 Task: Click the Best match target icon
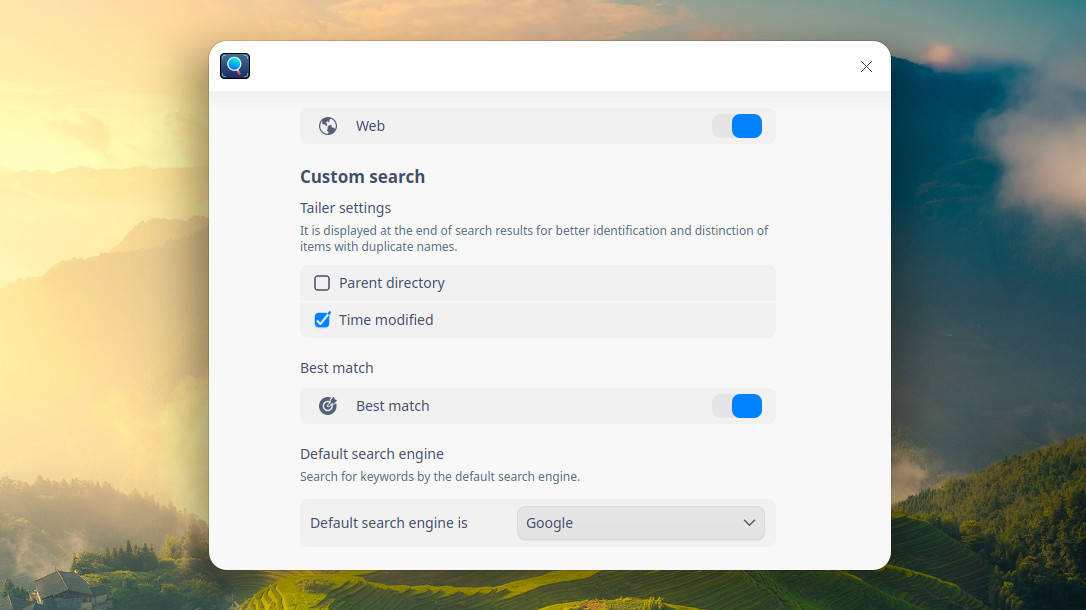pyautogui.click(x=328, y=406)
